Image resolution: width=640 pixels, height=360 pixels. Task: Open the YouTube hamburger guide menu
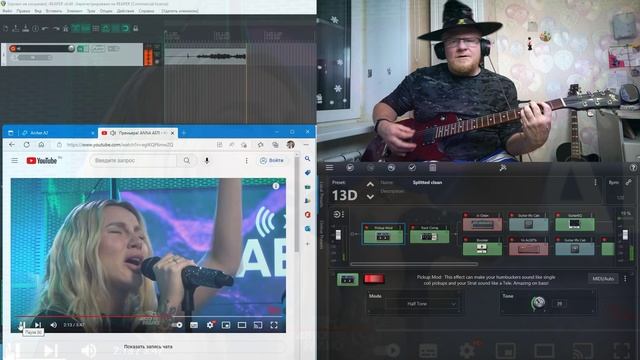tap(15, 160)
